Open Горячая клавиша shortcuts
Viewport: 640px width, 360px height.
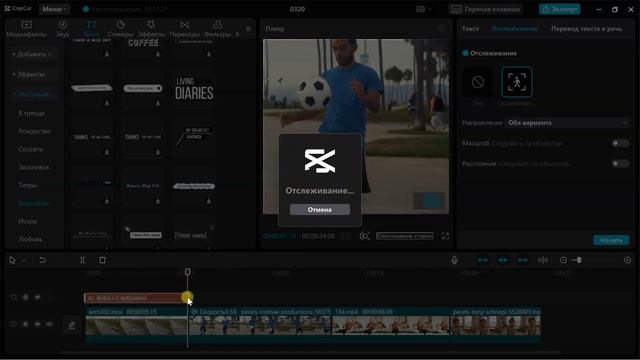[x=486, y=9]
